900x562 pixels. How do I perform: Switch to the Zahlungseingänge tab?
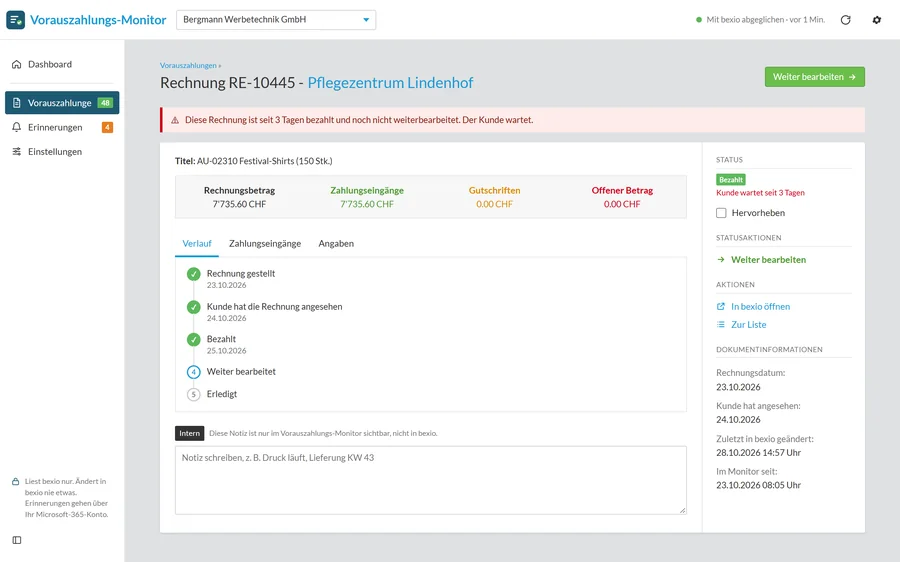(265, 243)
